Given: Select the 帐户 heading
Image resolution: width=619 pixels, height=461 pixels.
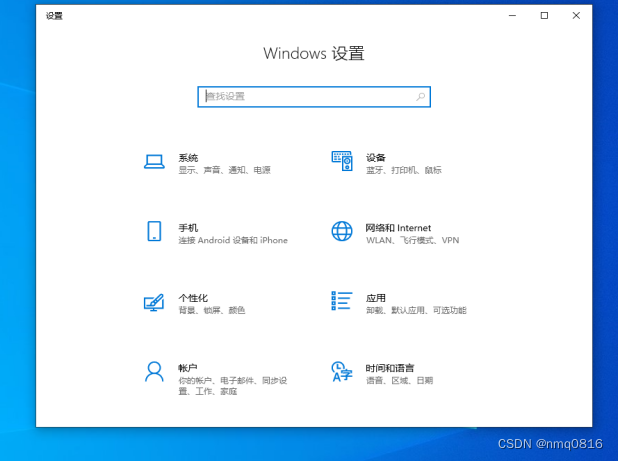Looking at the screenshot, I should click(x=188, y=368).
